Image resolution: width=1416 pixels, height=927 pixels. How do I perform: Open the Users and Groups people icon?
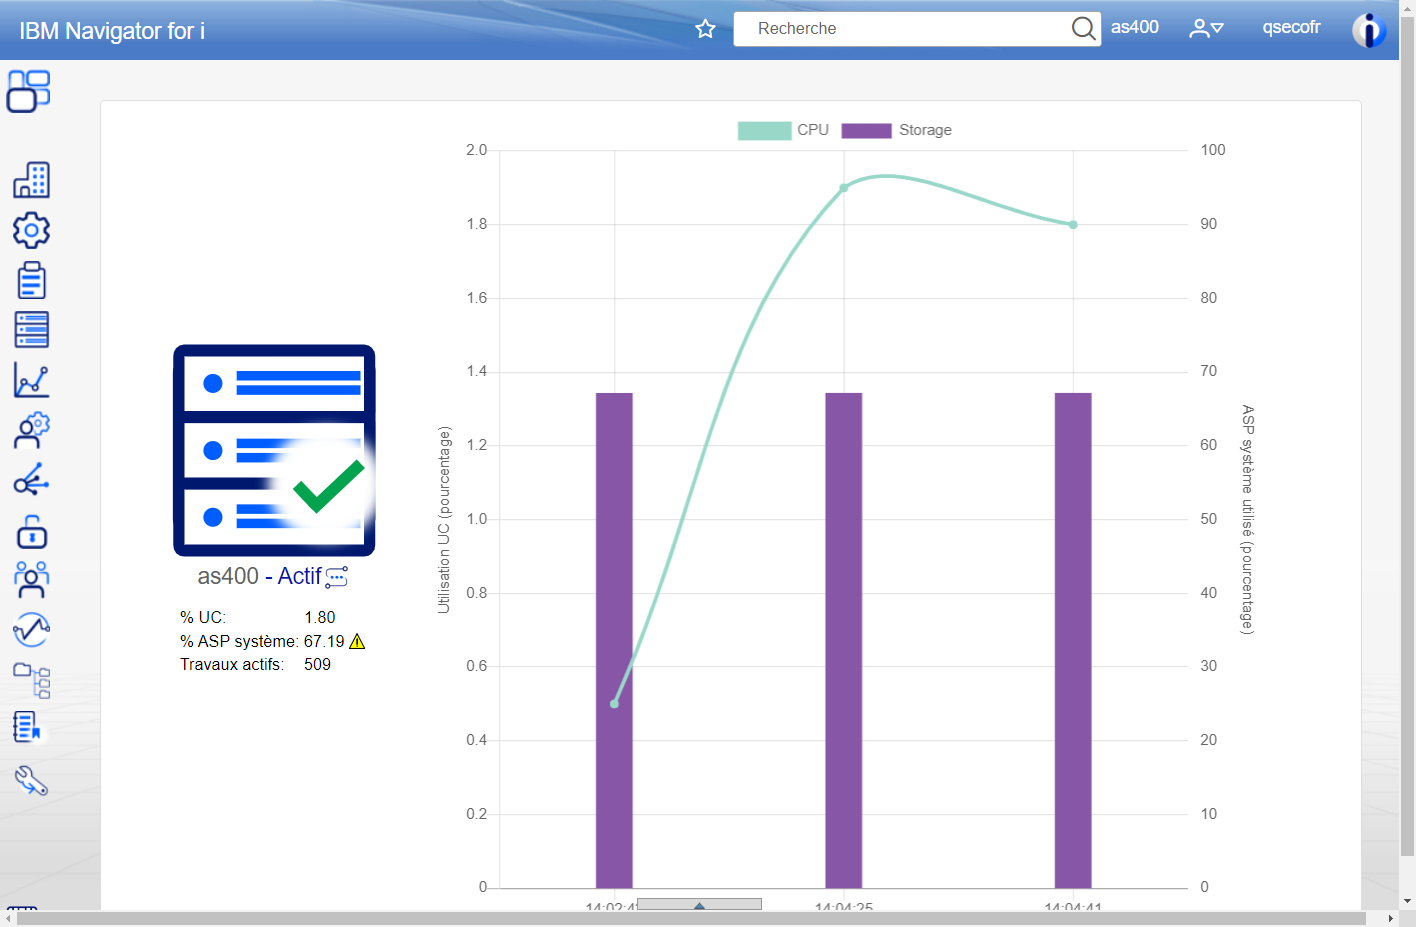click(31, 580)
